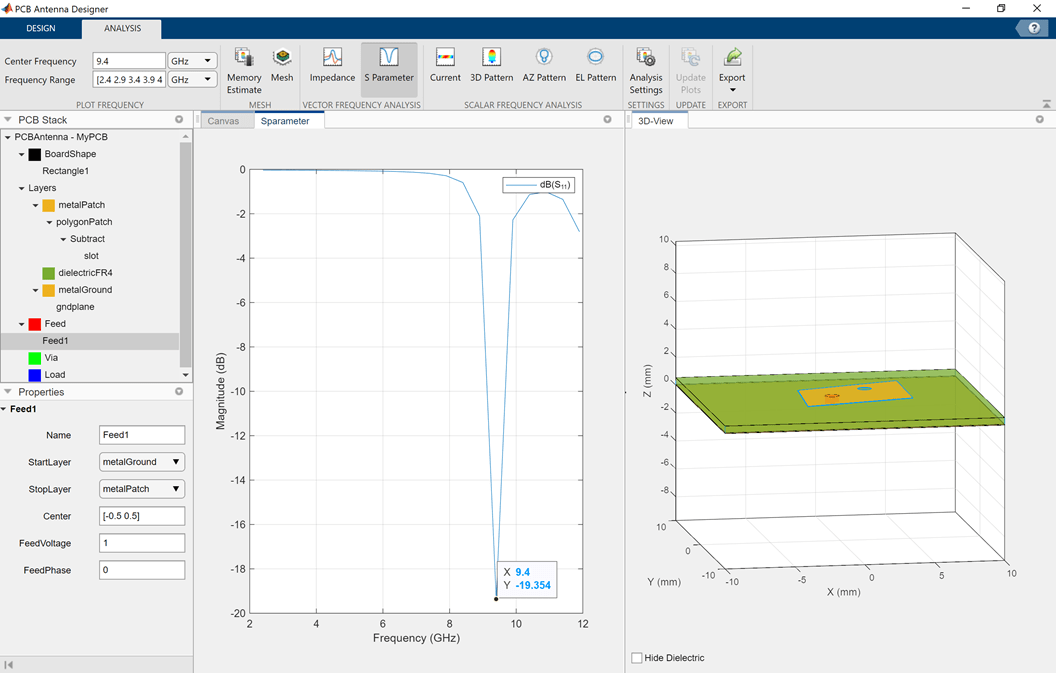Open the Center Frequency unit dropdown
The width and height of the screenshot is (1056, 673).
coord(192,61)
